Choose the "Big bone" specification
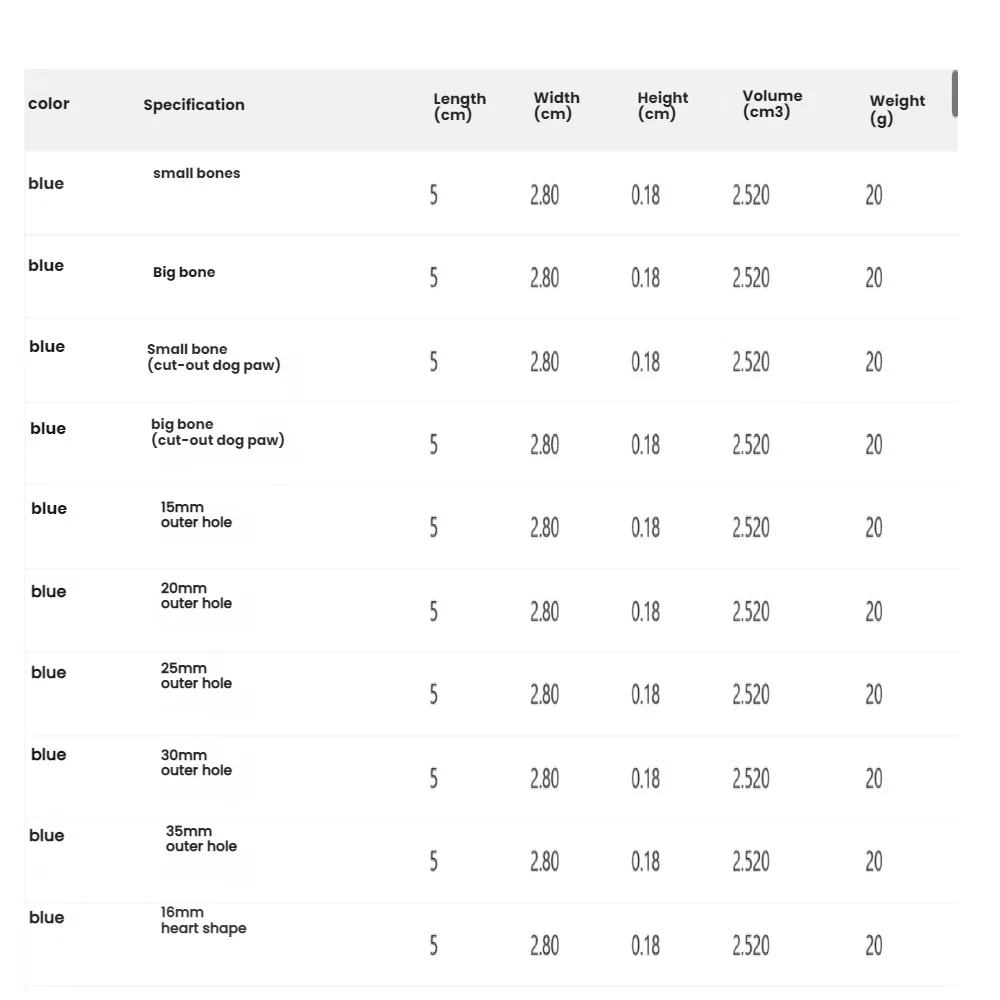This screenshot has width=1000, height=1000. 184,272
